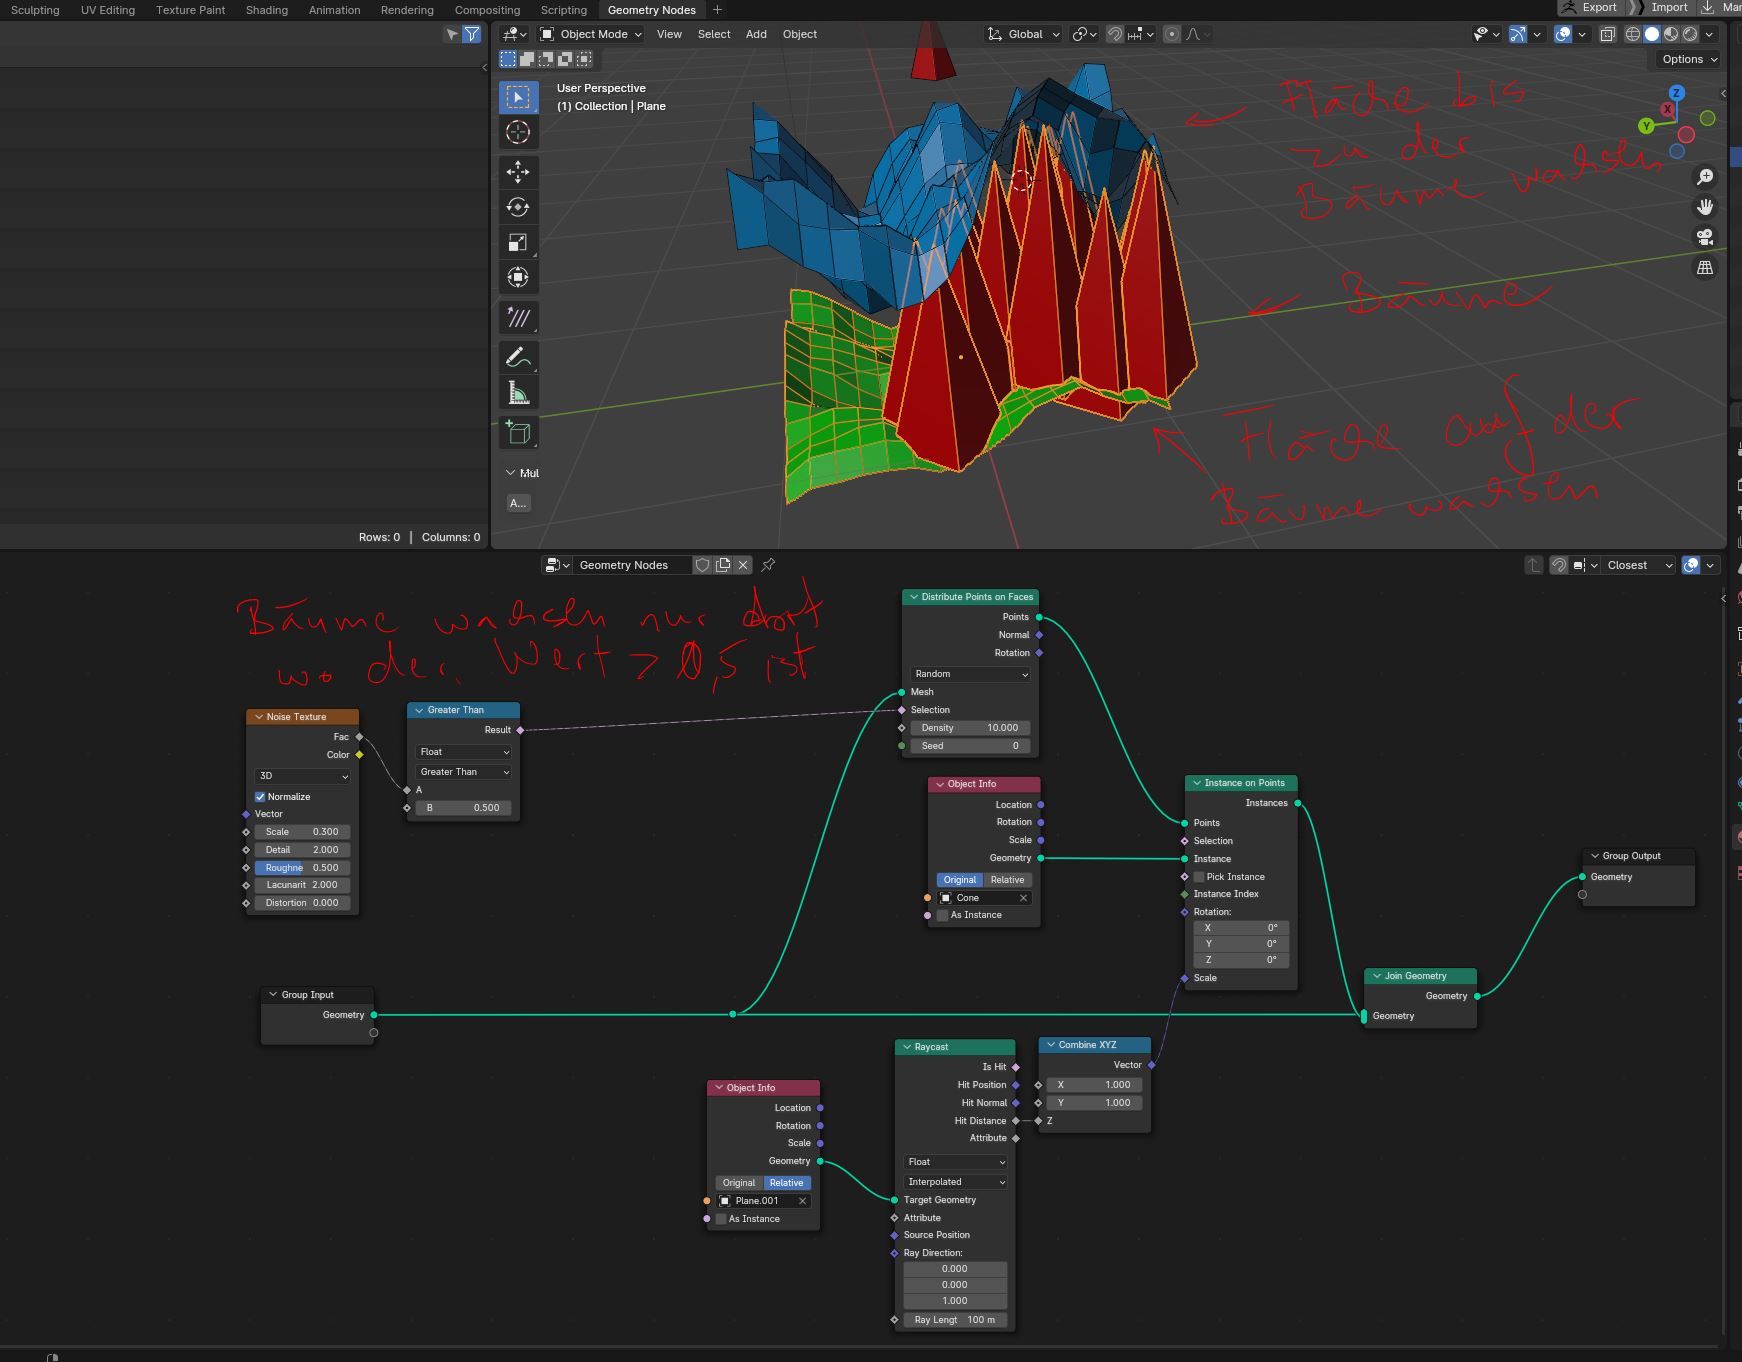Open Random distribution method dropdown
Image resolution: width=1742 pixels, height=1362 pixels.
(x=970, y=674)
